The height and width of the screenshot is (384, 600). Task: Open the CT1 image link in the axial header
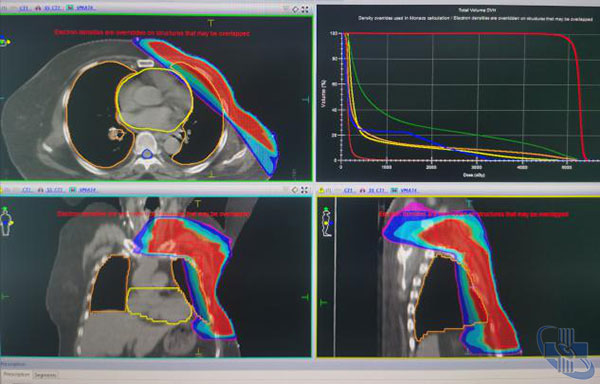pyautogui.click(x=24, y=8)
